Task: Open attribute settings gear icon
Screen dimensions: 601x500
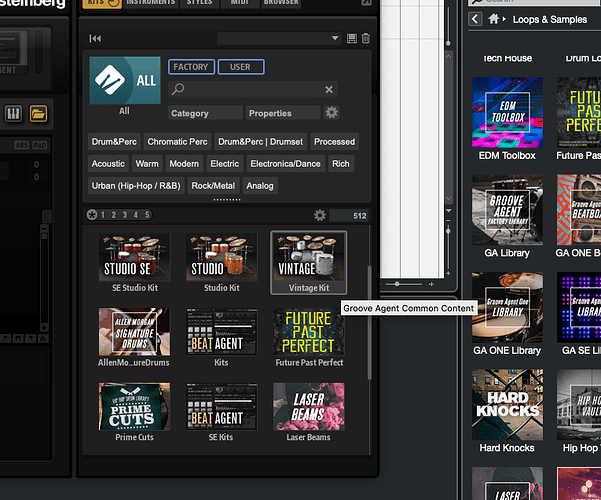Action: point(332,113)
